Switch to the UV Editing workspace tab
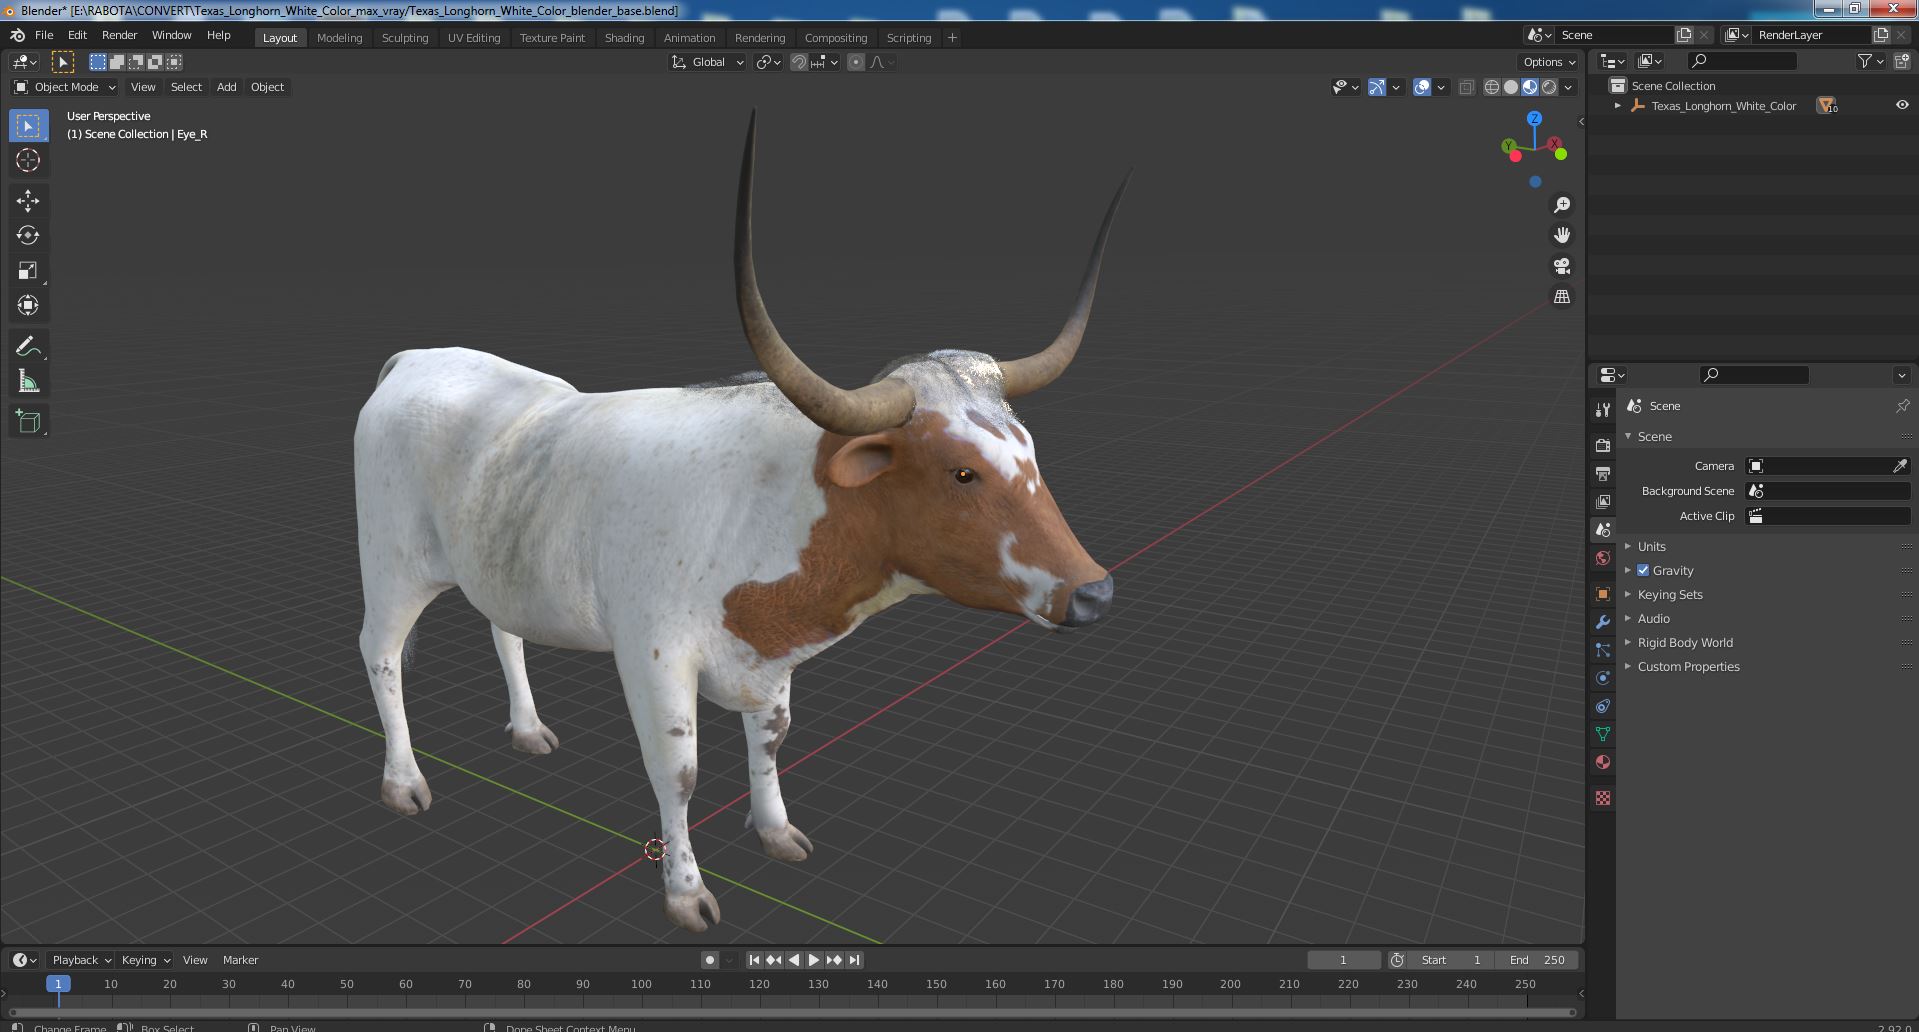 pyautogui.click(x=474, y=38)
